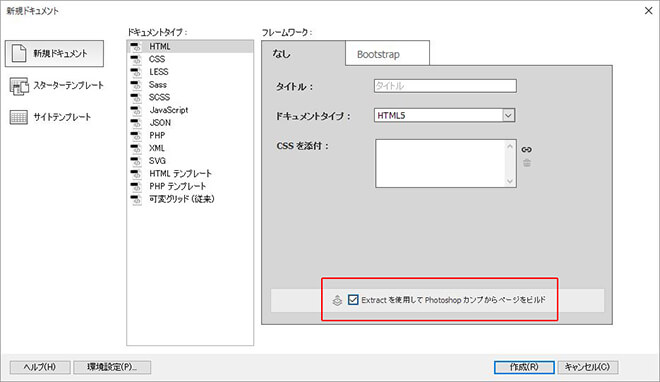660x382 pixels.
Task: Click the キャンセル(C) cancel button
Action: point(588,367)
